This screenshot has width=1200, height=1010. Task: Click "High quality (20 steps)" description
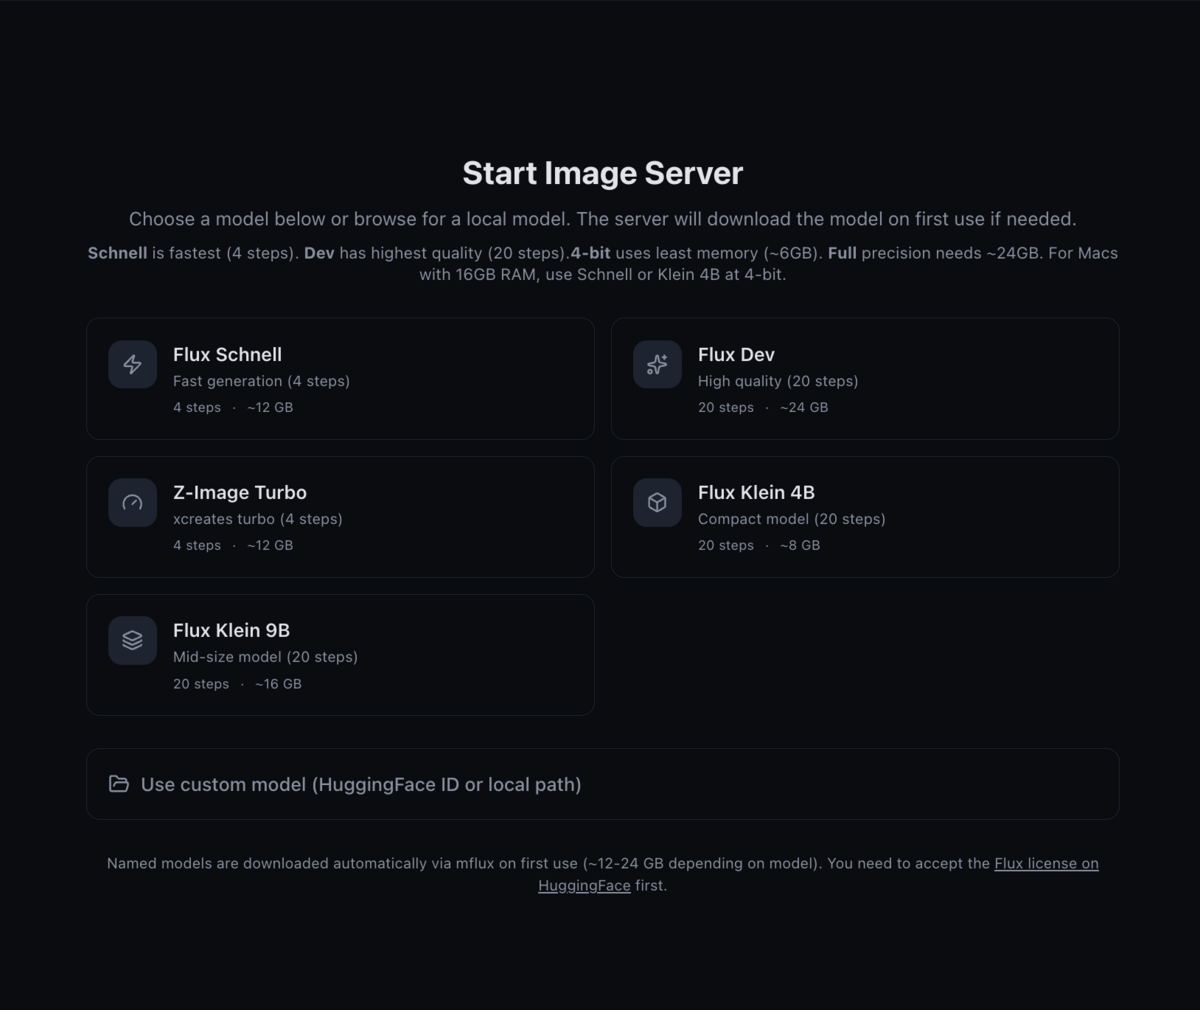778,381
